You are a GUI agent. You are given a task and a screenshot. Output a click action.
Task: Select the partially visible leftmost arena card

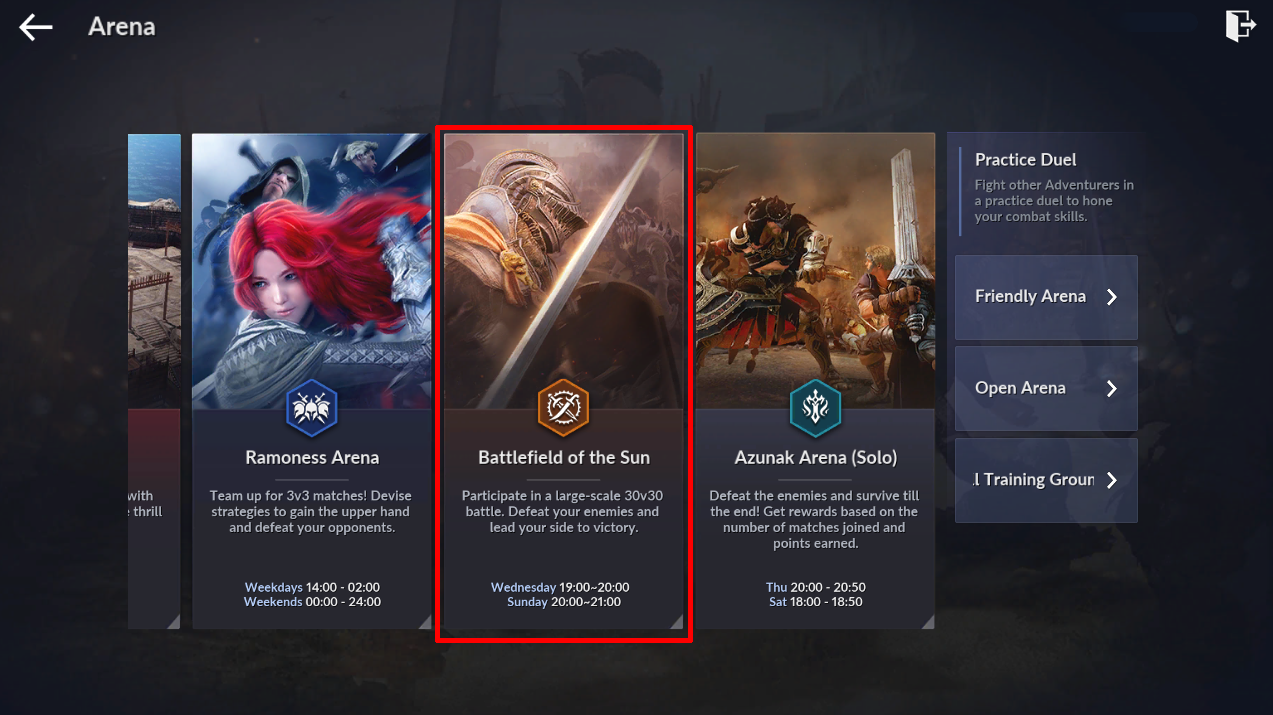[x=154, y=381]
